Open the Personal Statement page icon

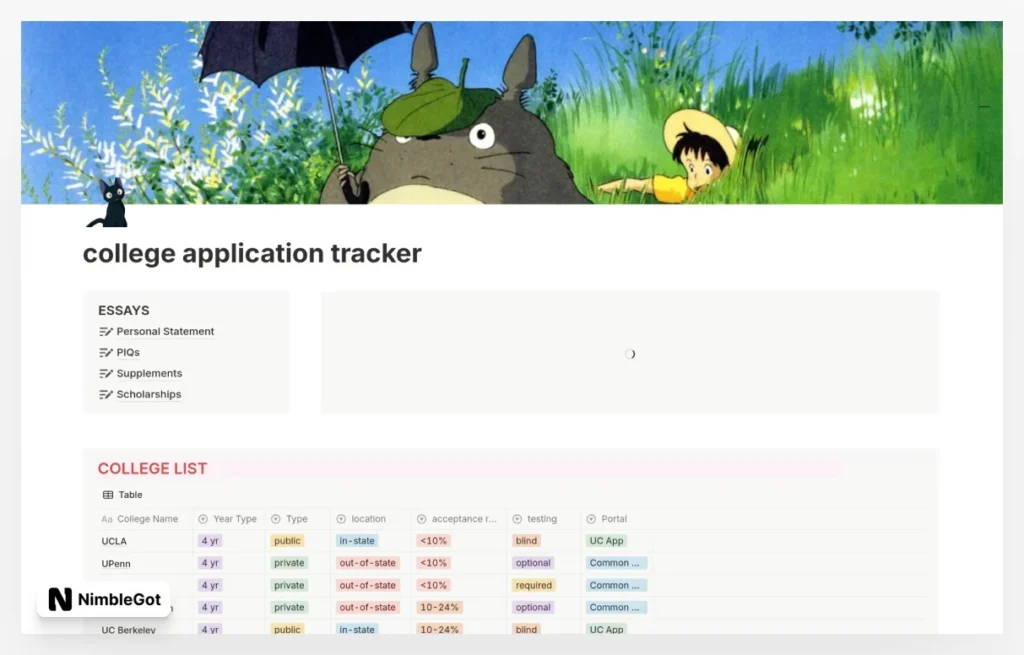pyautogui.click(x=105, y=332)
